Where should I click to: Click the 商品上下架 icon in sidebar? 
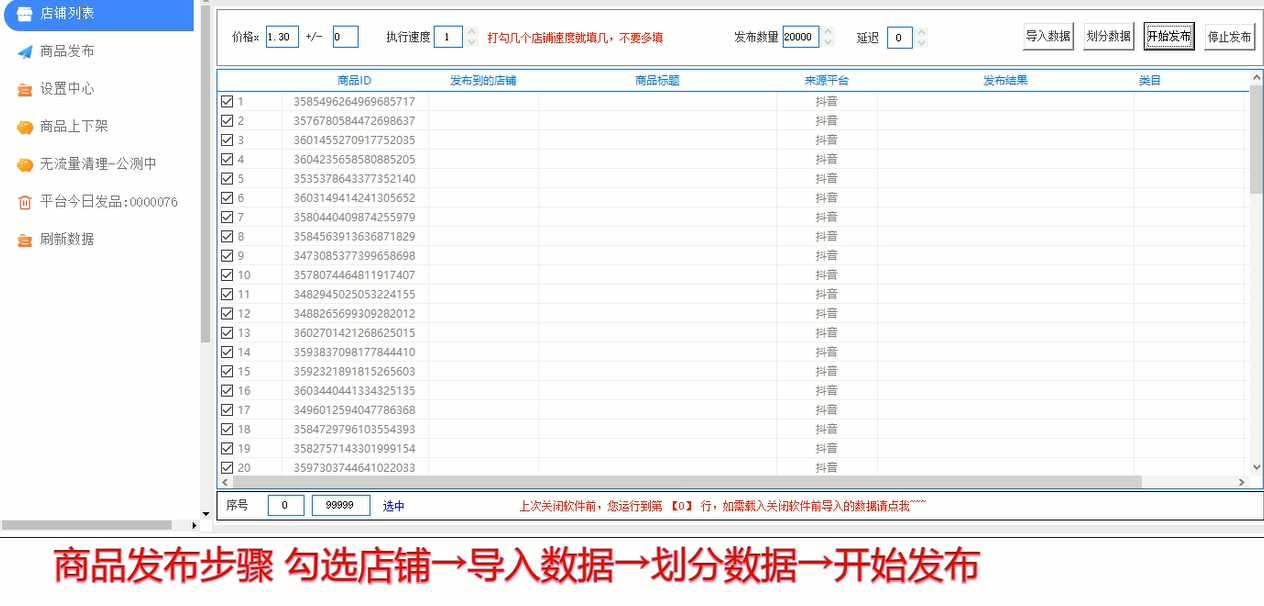pyautogui.click(x=25, y=127)
